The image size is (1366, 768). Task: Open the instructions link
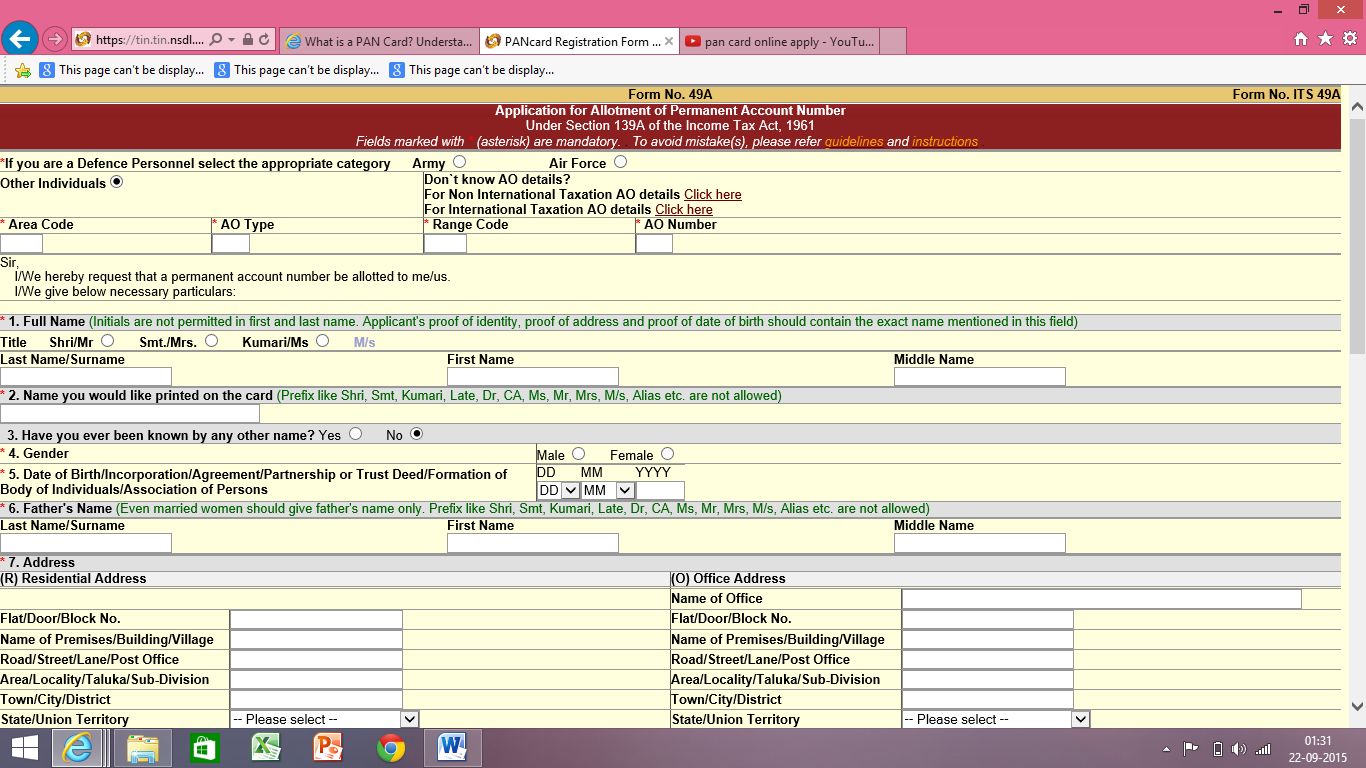945,142
